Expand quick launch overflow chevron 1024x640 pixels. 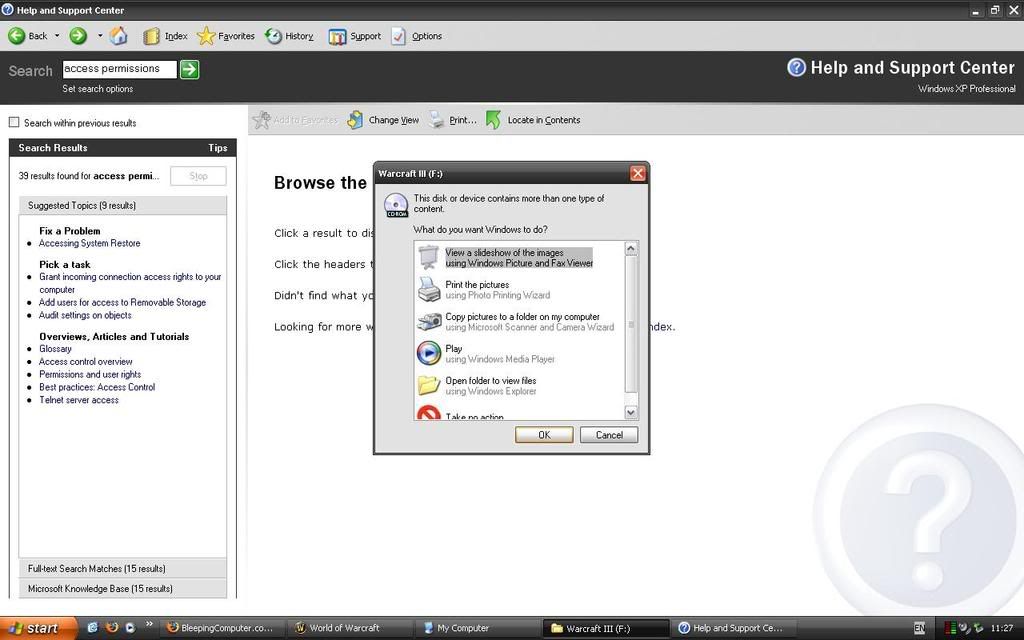(149, 624)
